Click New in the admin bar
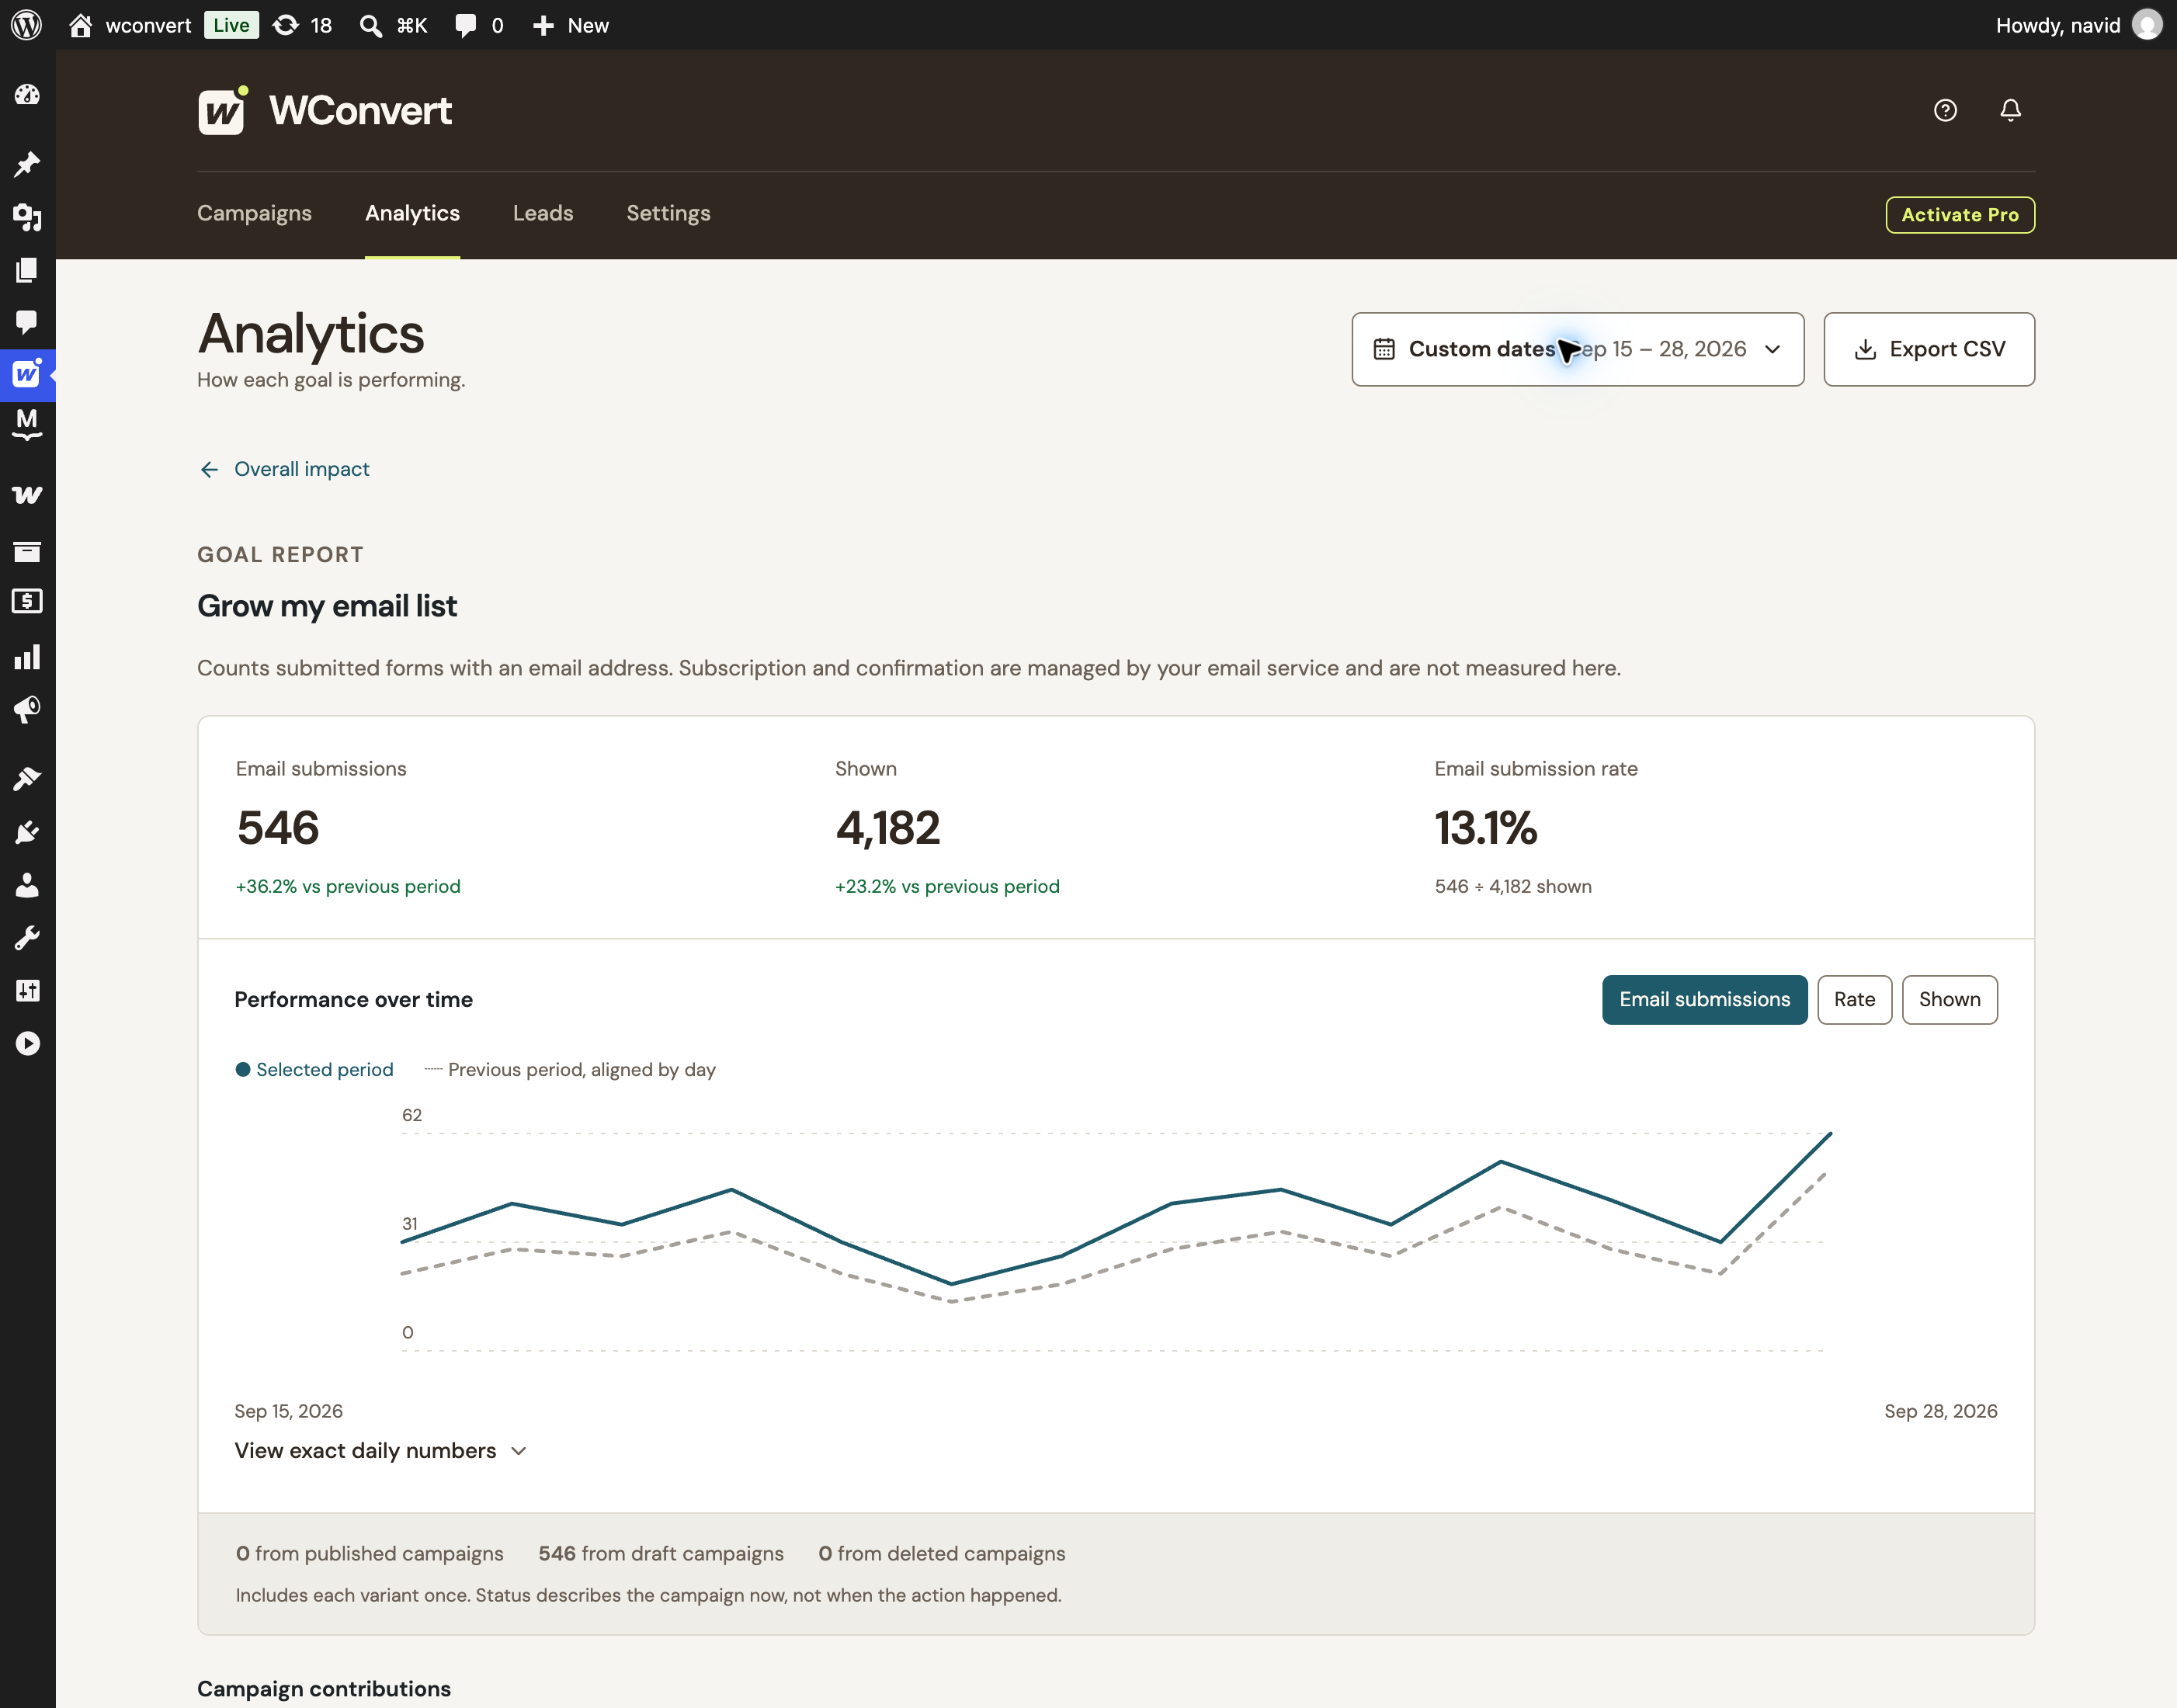This screenshot has height=1708, width=2177. point(588,25)
